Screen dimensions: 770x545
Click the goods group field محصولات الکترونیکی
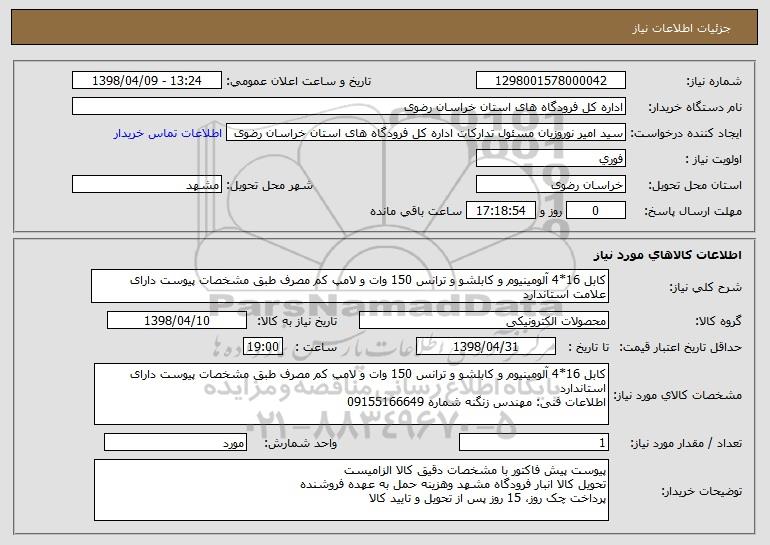point(484,321)
